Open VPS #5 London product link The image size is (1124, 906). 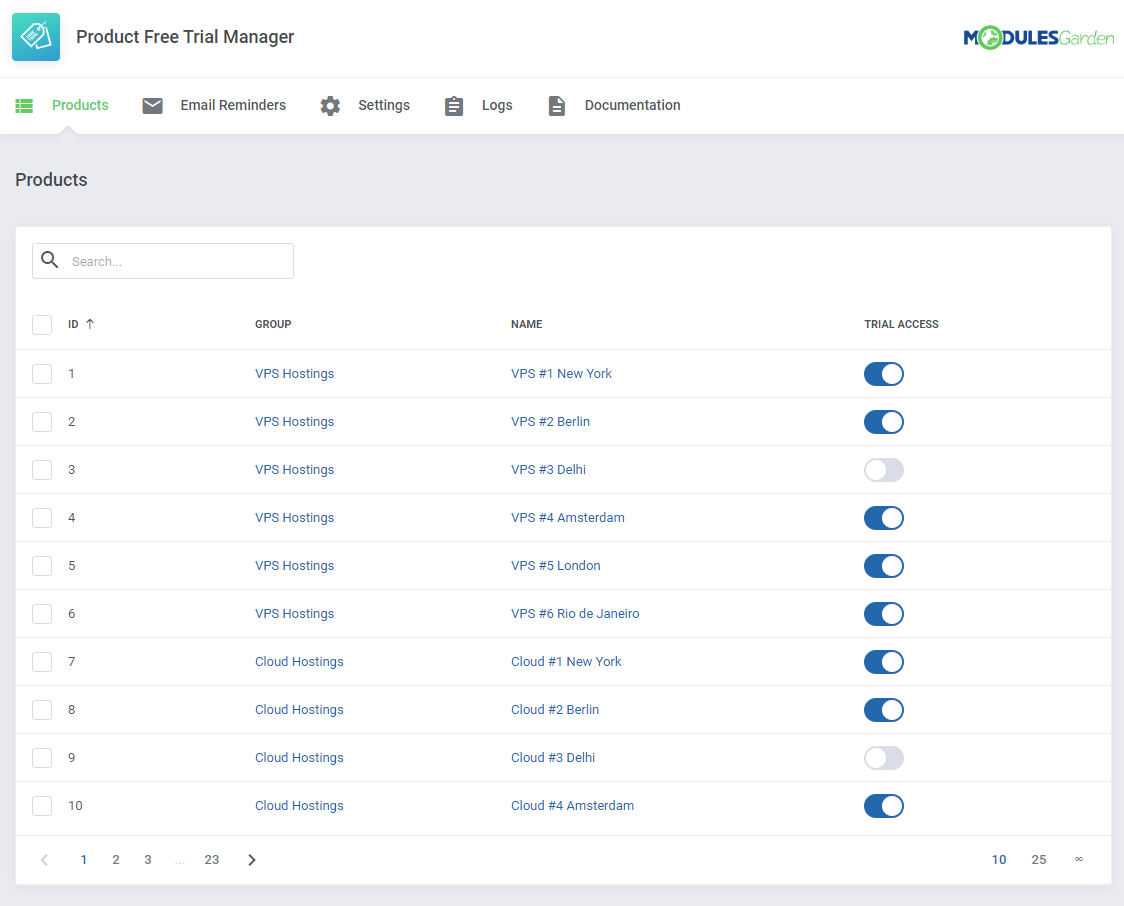pyautogui.click(x=556, y=566)
